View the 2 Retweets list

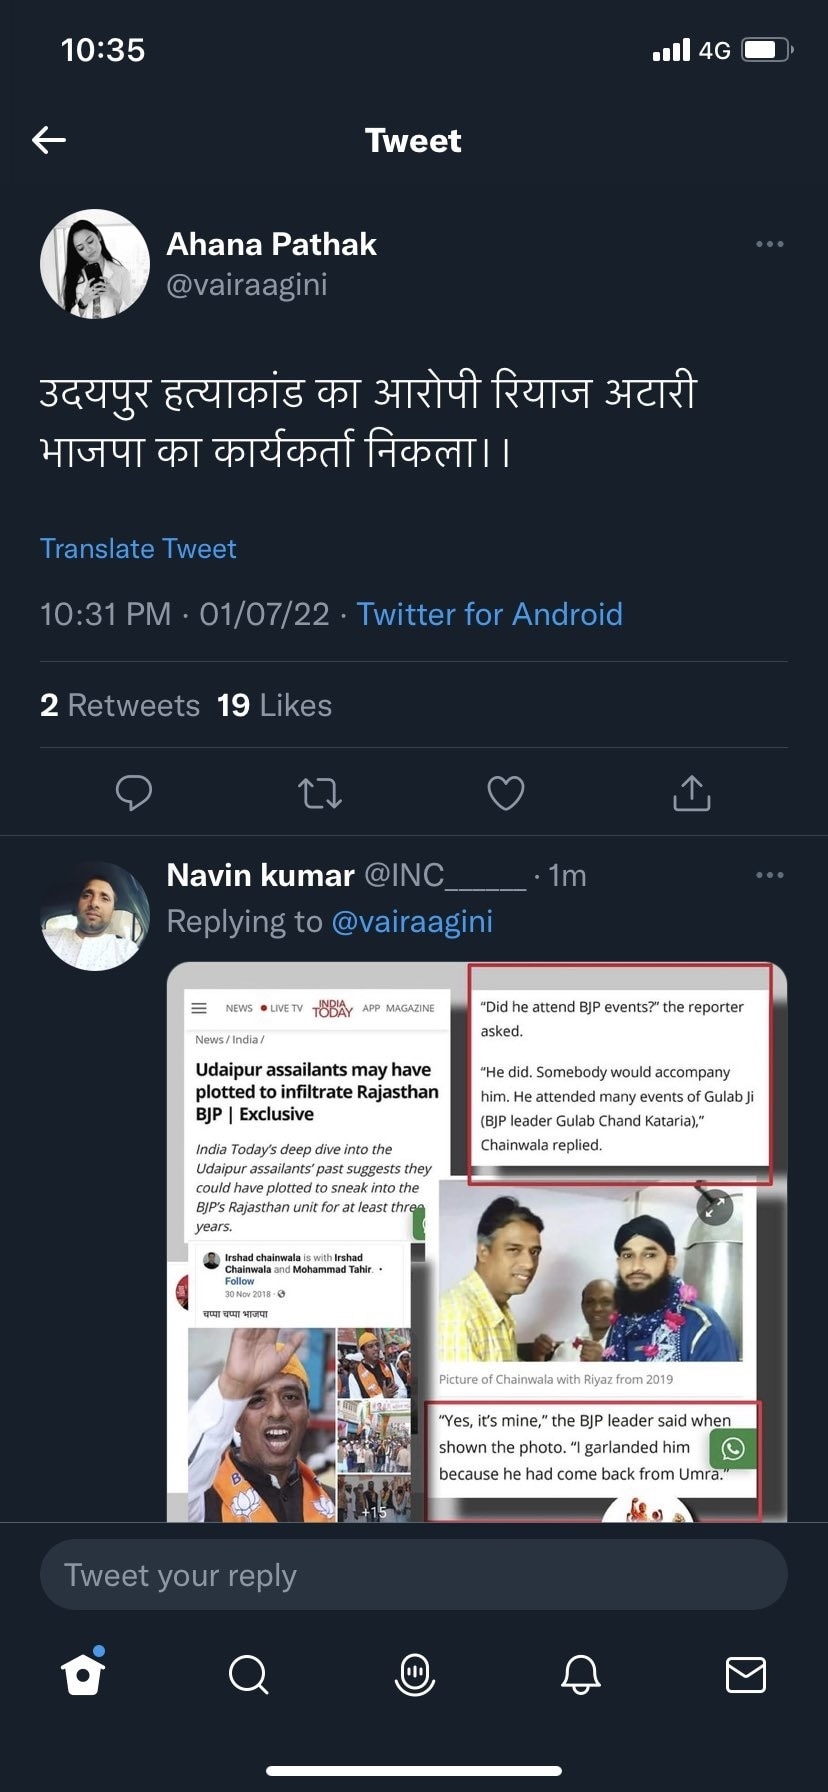coord(120,705)
